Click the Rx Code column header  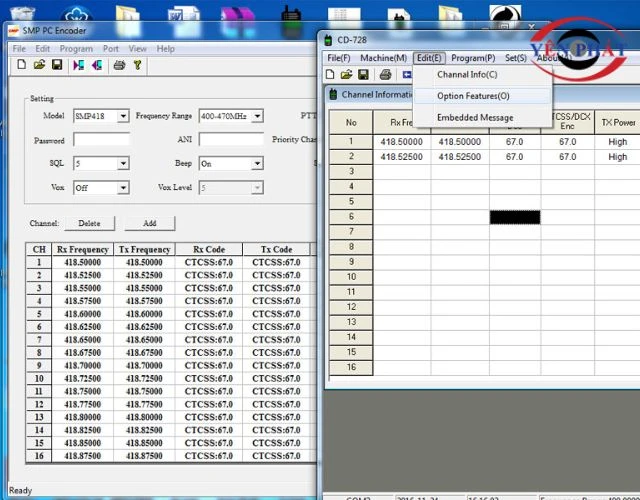click(x=209, y=249)
